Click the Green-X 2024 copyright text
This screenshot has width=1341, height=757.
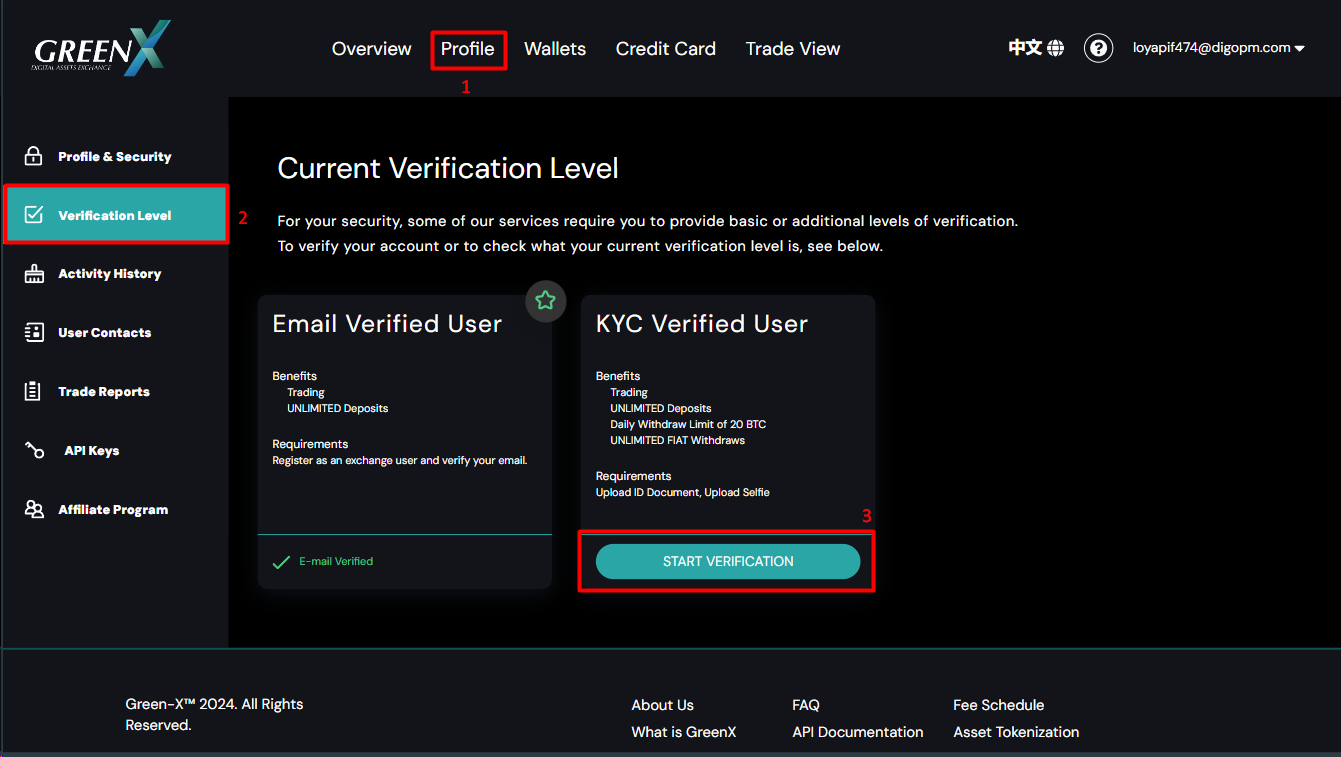(214, 715)
